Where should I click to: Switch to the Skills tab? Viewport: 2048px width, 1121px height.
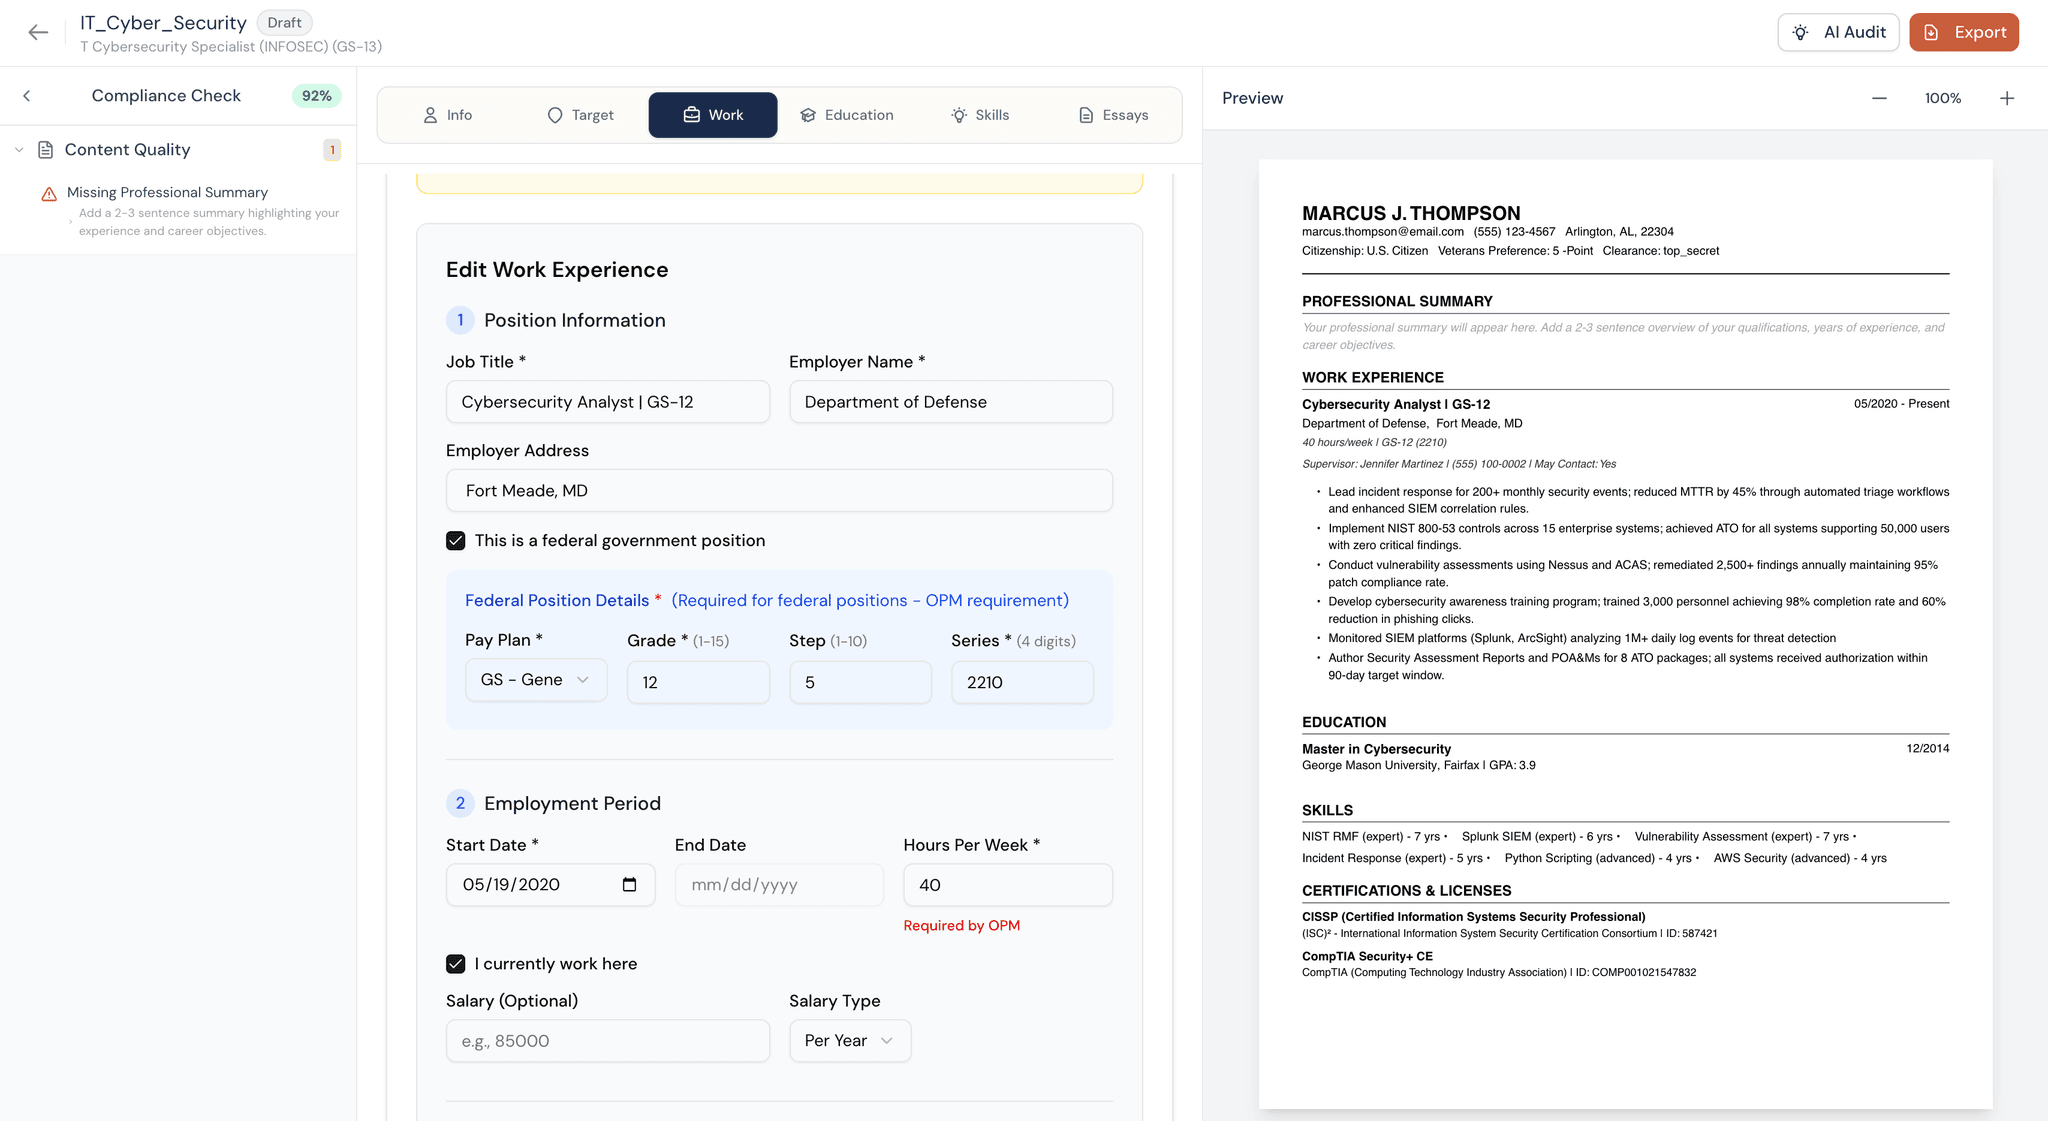point(980,115)
